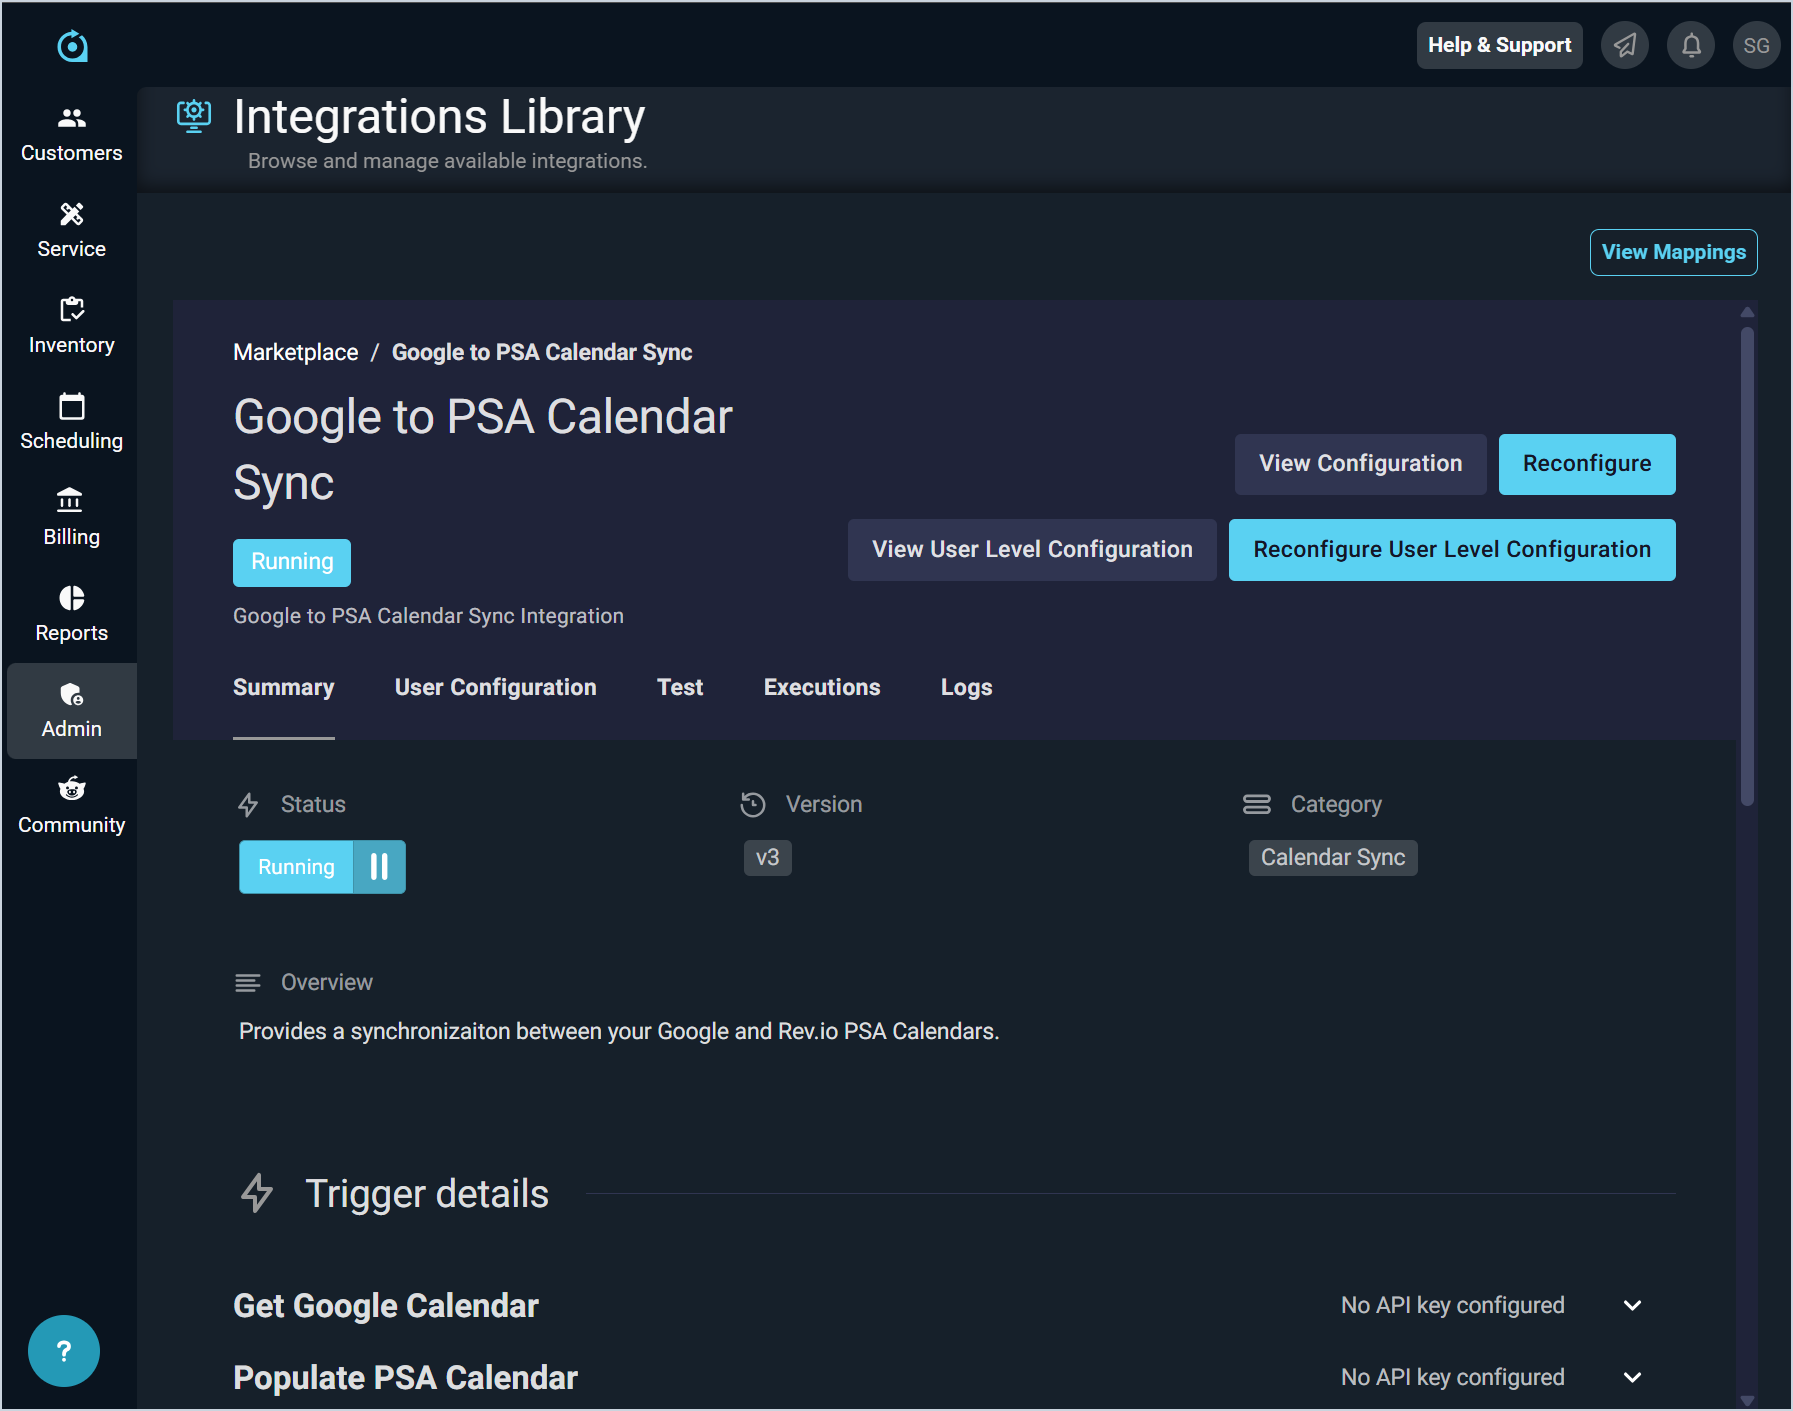Viewport: 1793px width, 1411px height.
Task: Click the View Mappings button
Action: point(1673,252)
